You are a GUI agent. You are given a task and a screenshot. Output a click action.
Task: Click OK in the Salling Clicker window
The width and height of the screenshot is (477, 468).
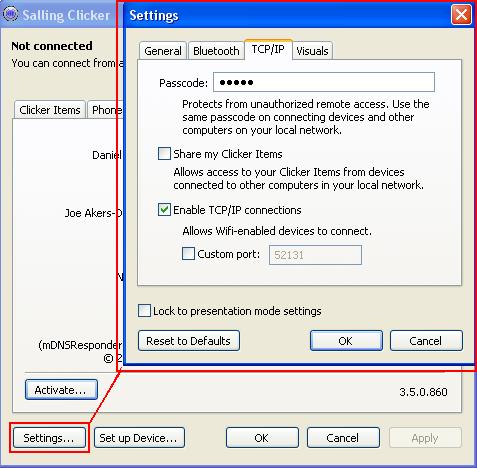262,438
